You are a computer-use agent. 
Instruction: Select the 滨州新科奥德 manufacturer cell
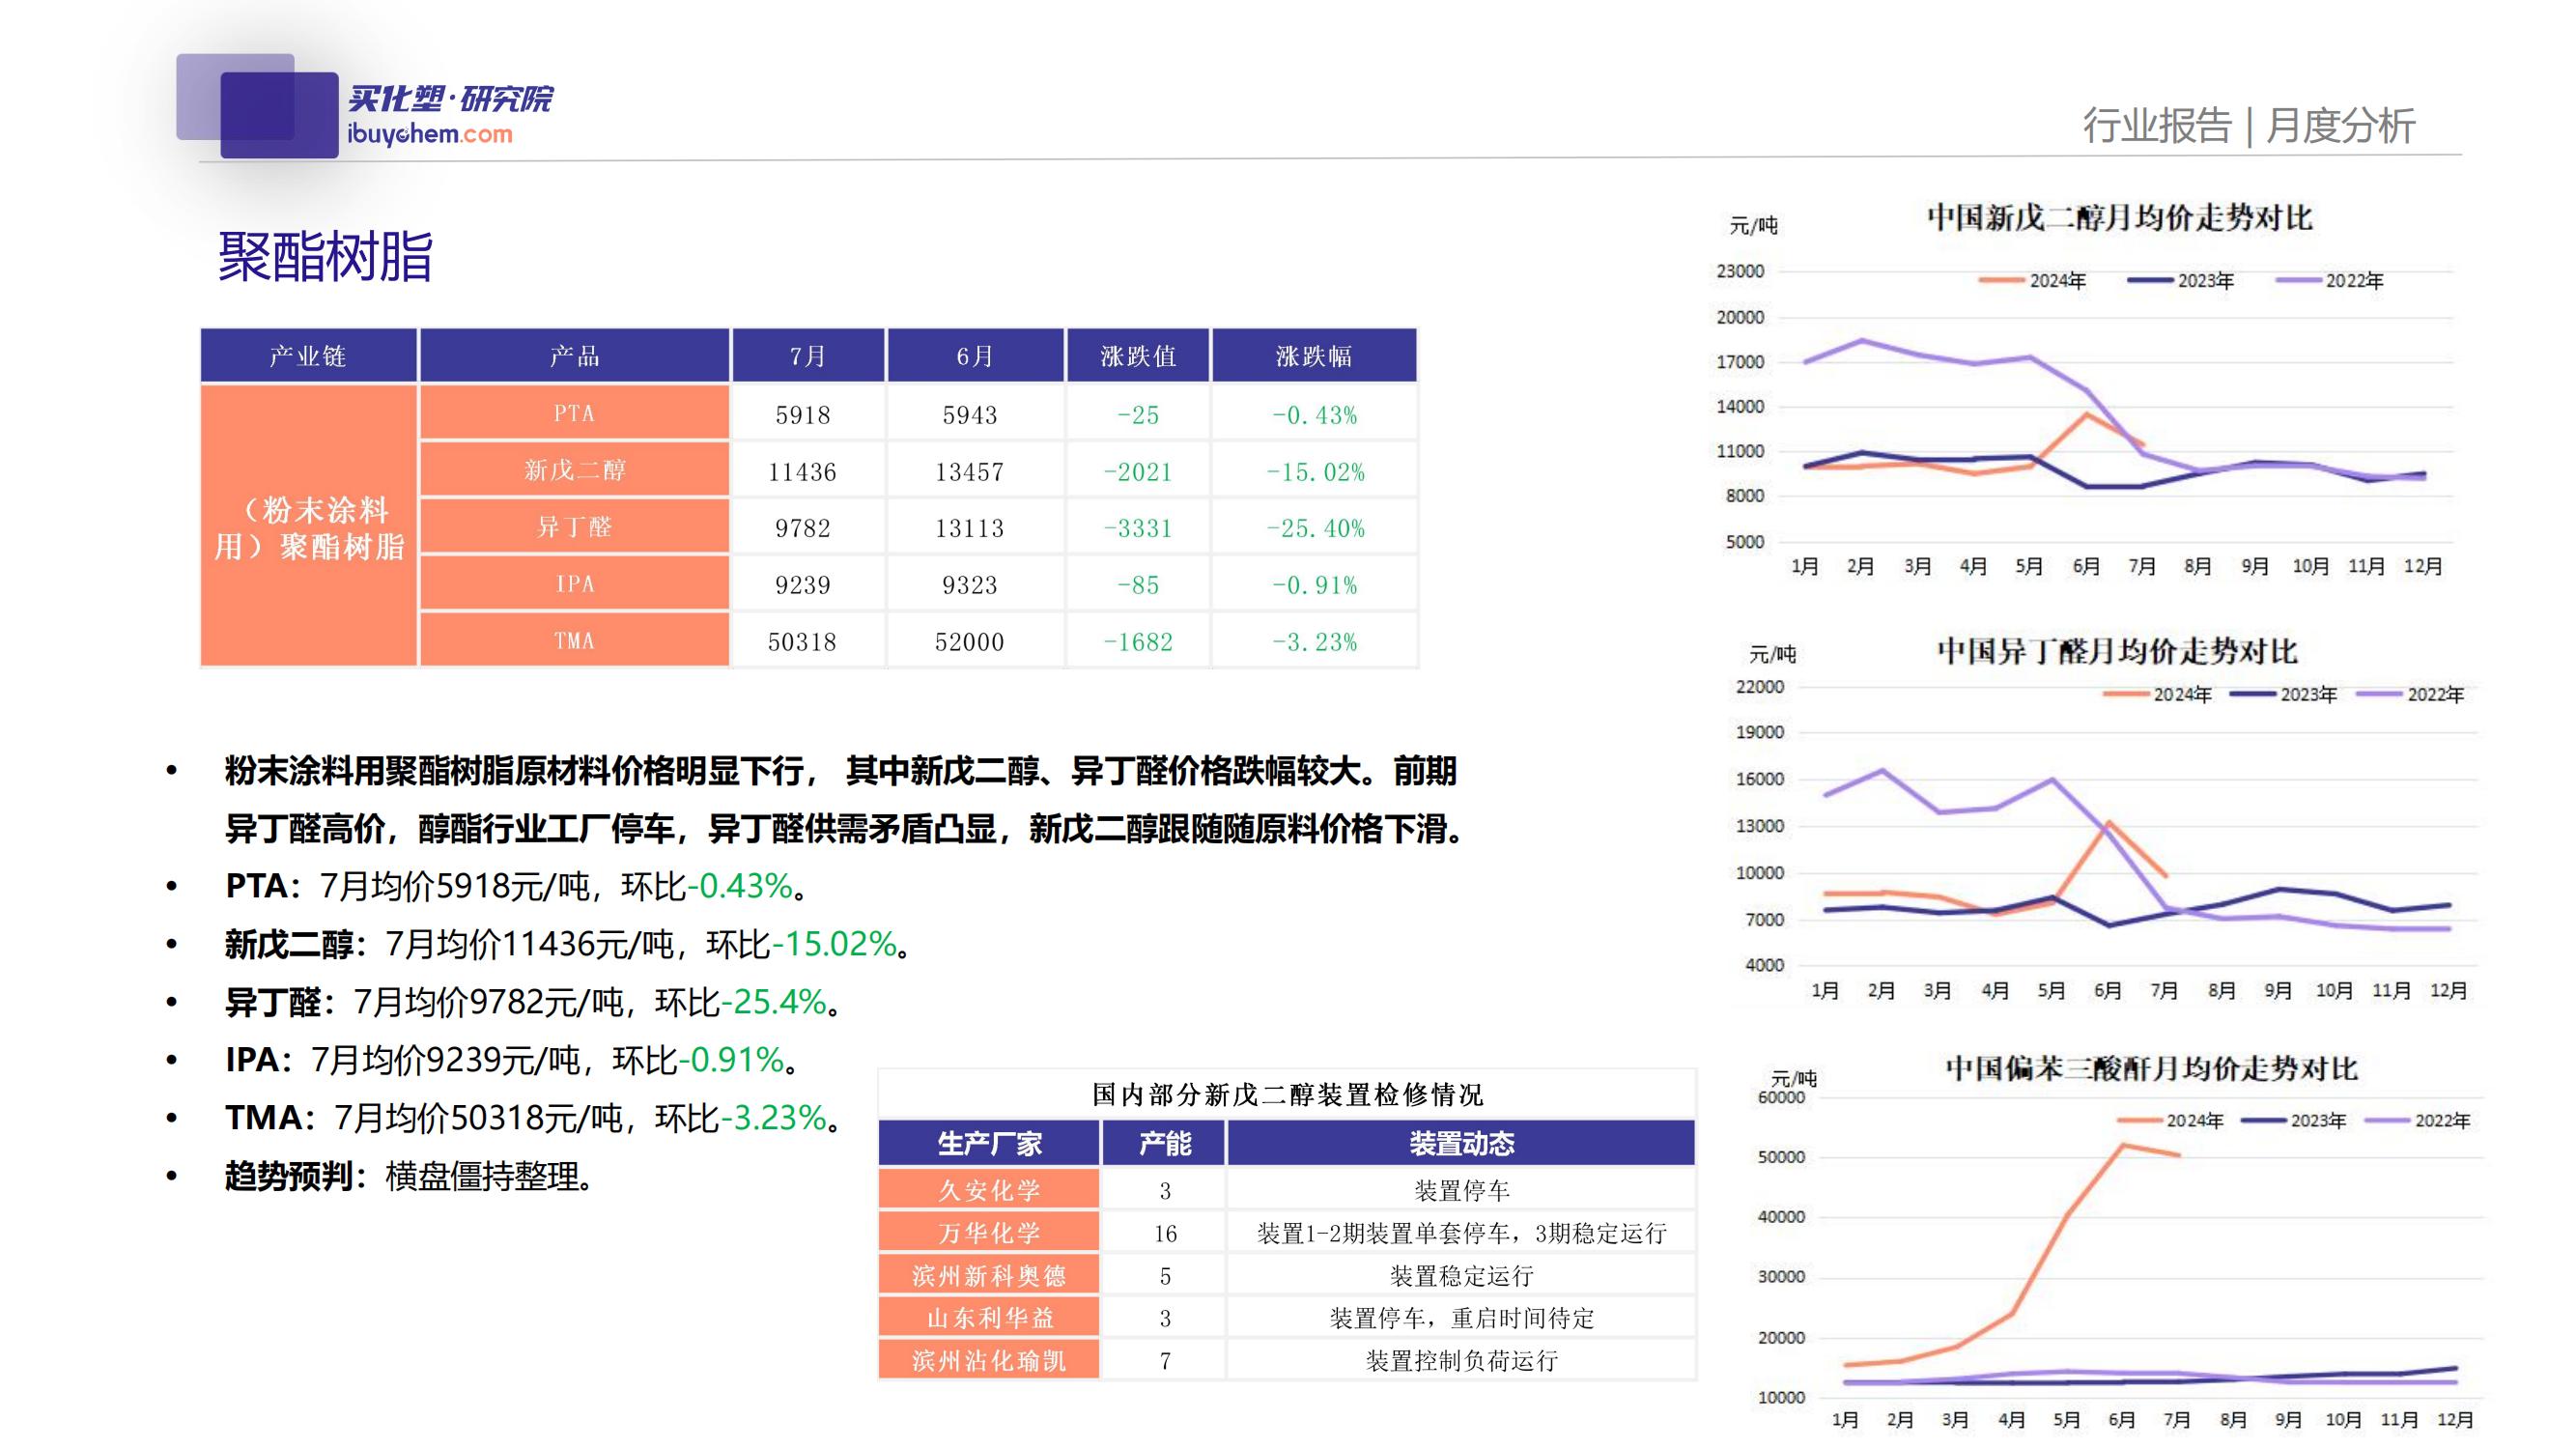[x=989, y=1275]
